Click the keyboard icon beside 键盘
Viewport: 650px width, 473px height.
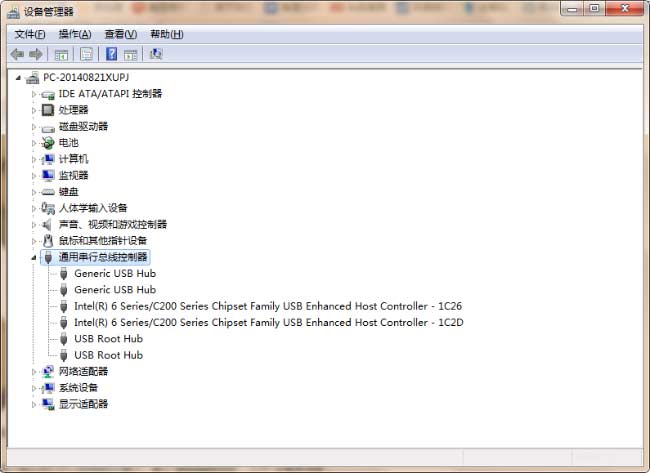pyautogui.click(x=48, y=192)
